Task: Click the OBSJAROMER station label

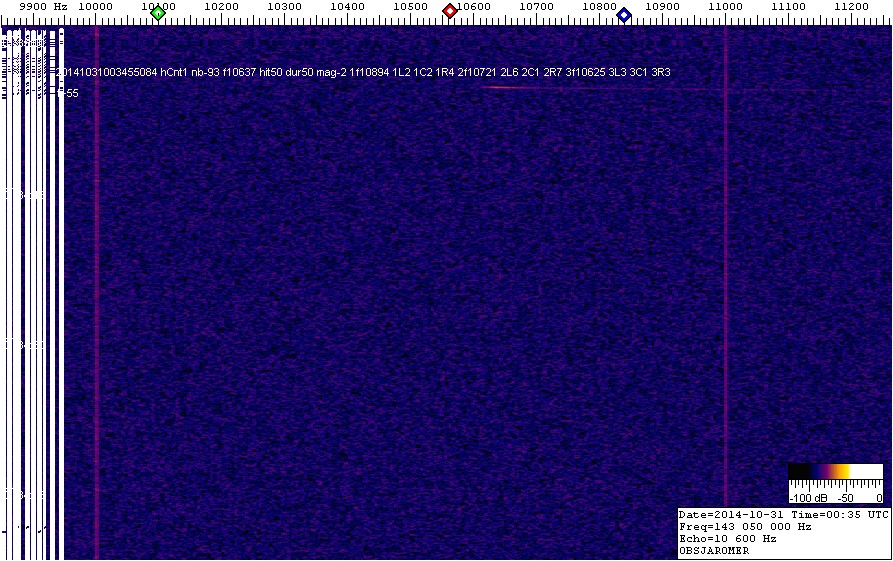Action: pyautogui.click(x=714, y=550)
